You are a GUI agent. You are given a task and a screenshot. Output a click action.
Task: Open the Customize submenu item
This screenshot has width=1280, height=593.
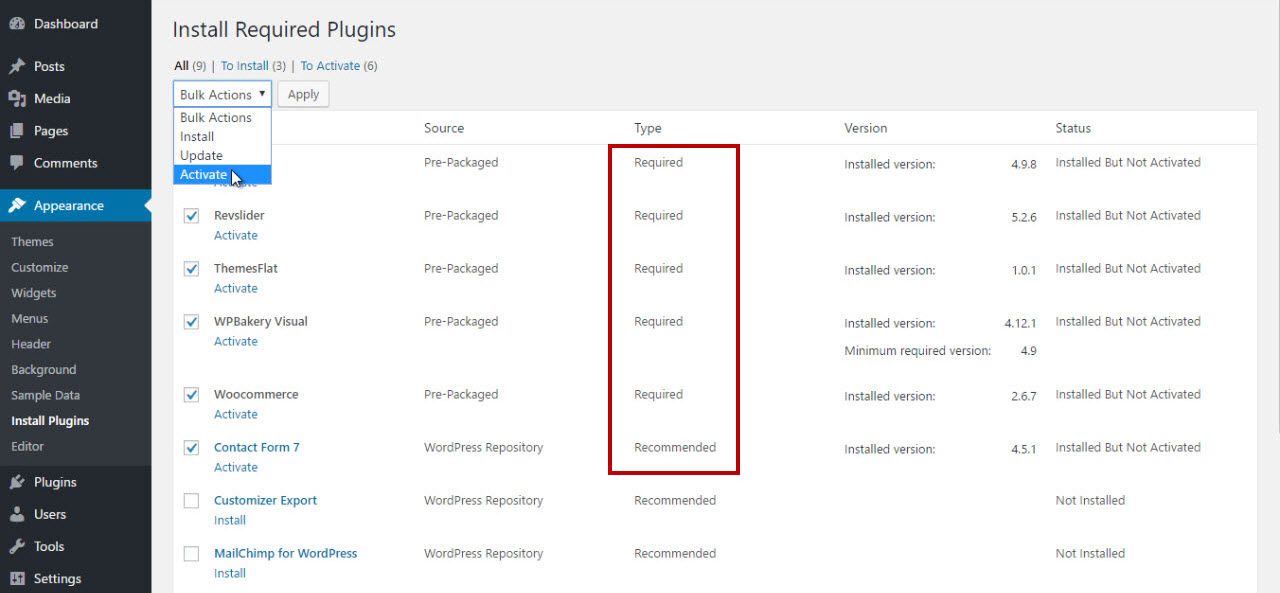[x=40, y=268]
